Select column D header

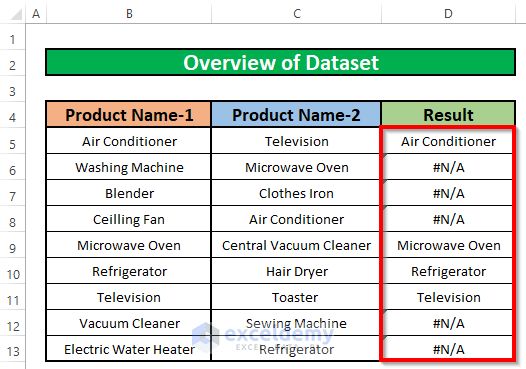coord(448,13)
